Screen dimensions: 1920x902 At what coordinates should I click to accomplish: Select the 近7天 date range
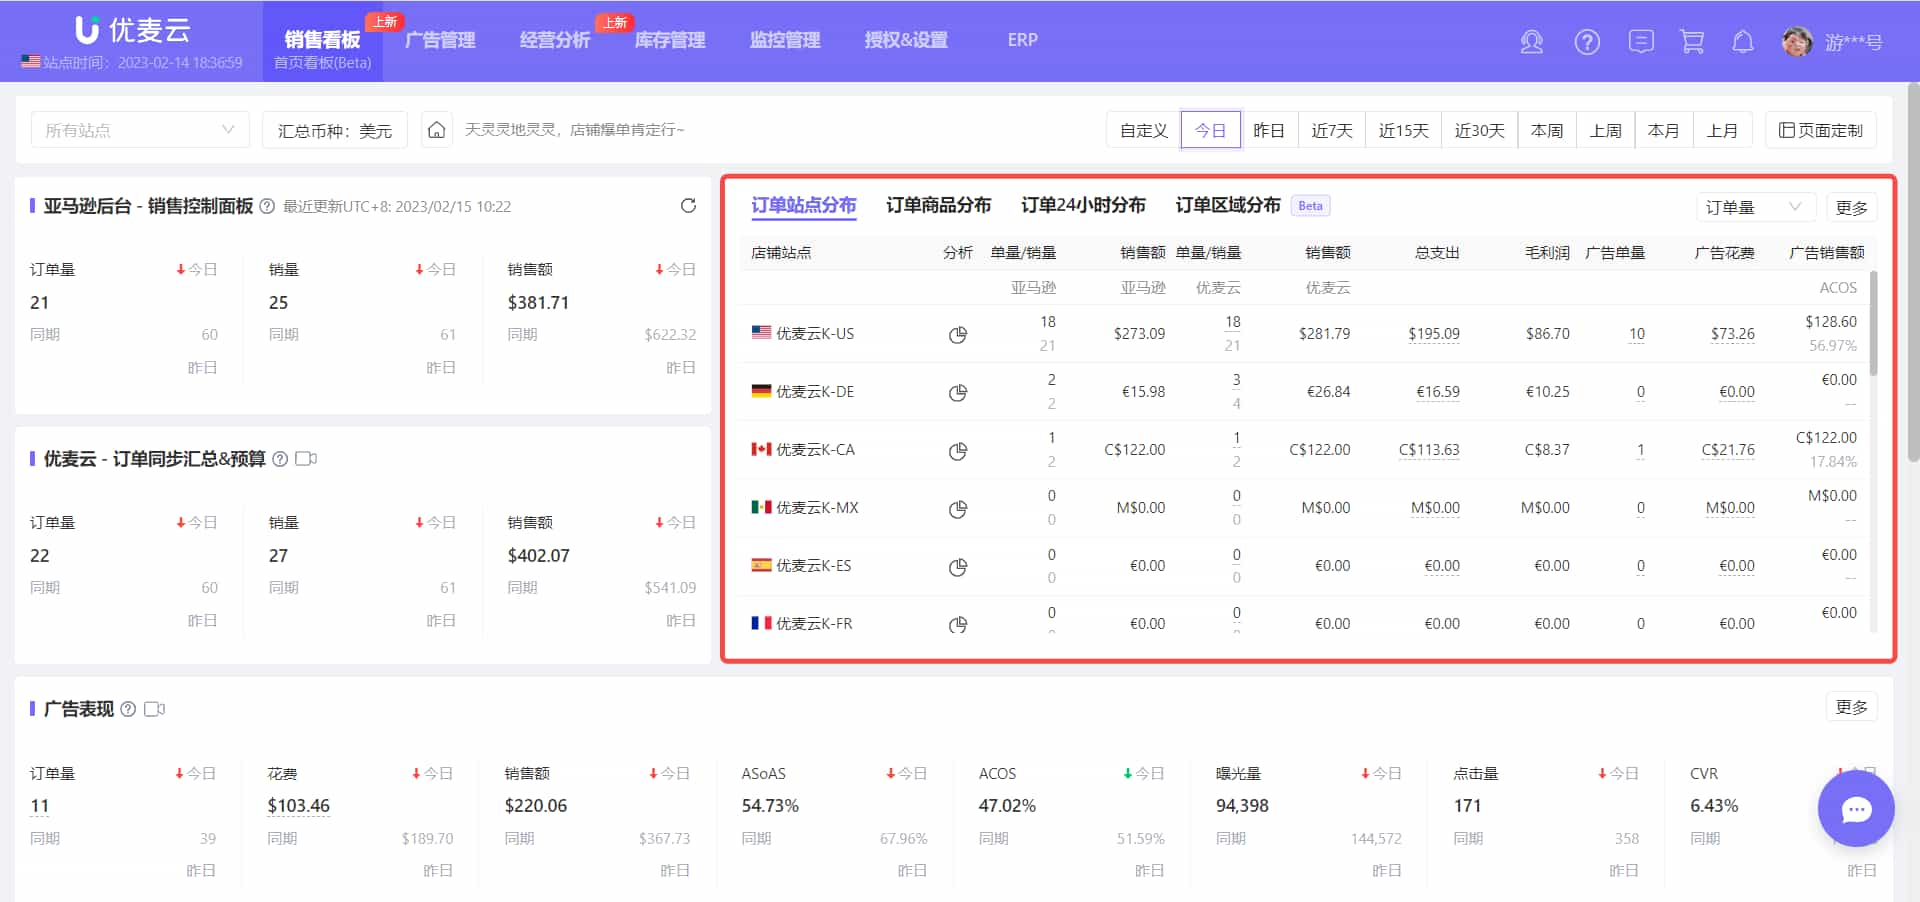(1332, 130)
